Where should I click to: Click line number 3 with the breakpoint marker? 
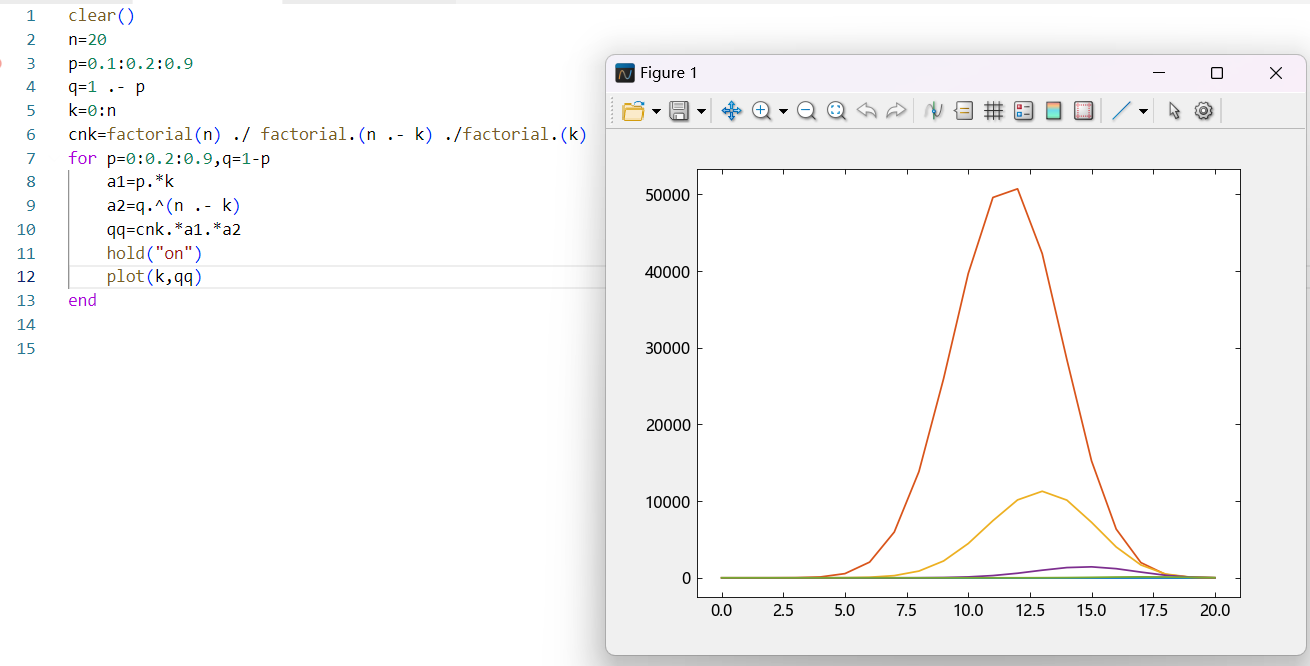tap(31, 63)
